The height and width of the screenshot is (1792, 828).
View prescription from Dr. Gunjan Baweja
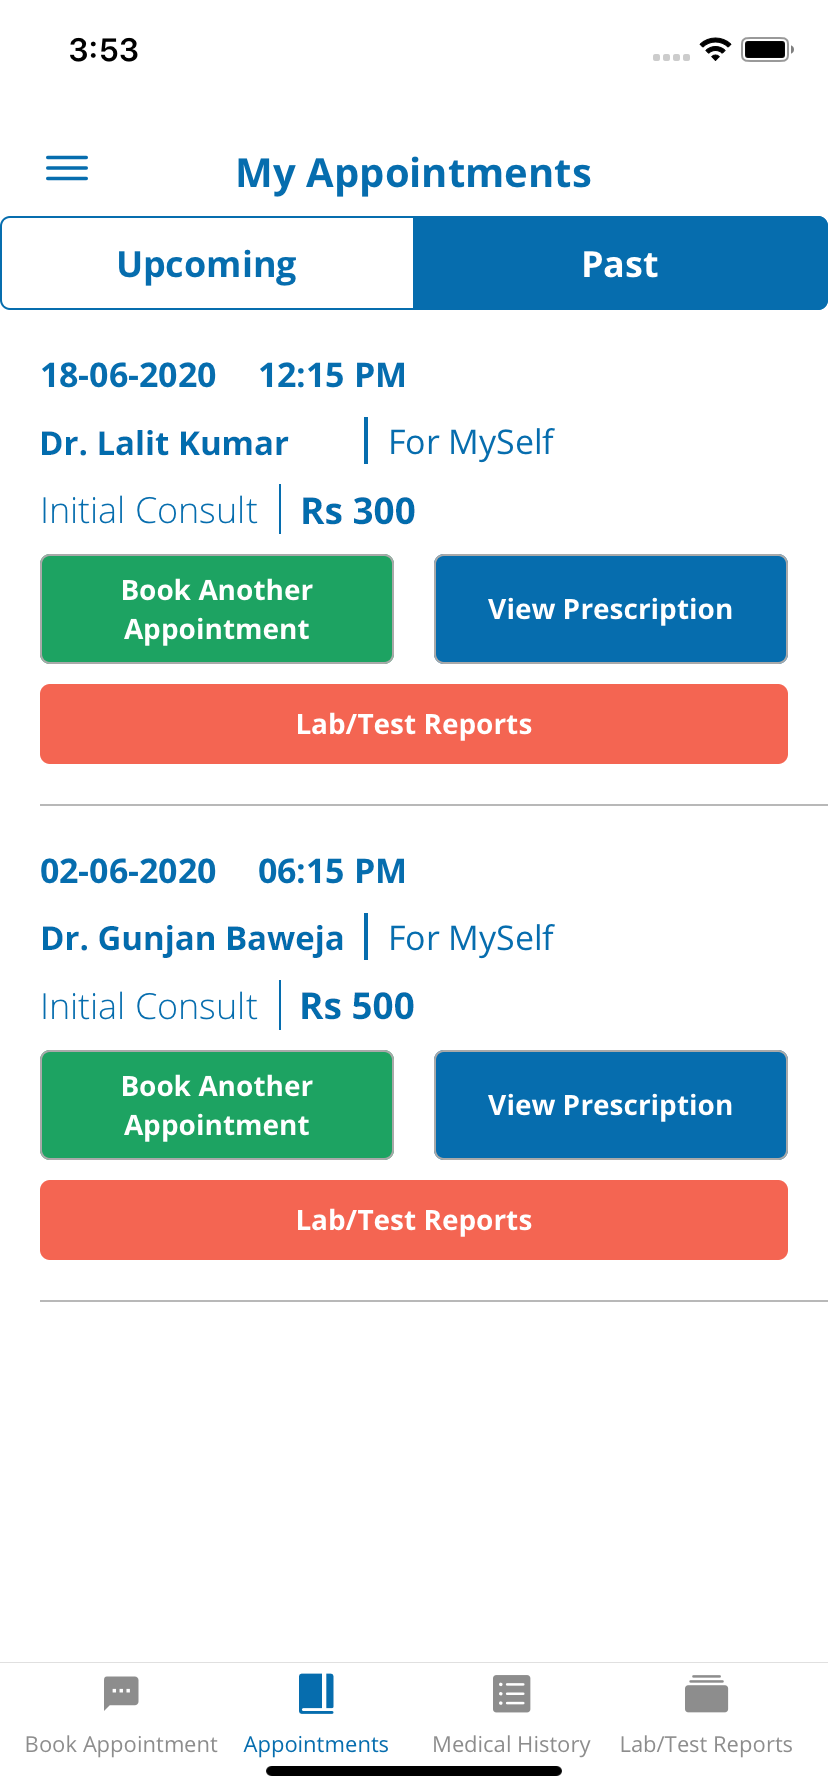pos(611,1105)
